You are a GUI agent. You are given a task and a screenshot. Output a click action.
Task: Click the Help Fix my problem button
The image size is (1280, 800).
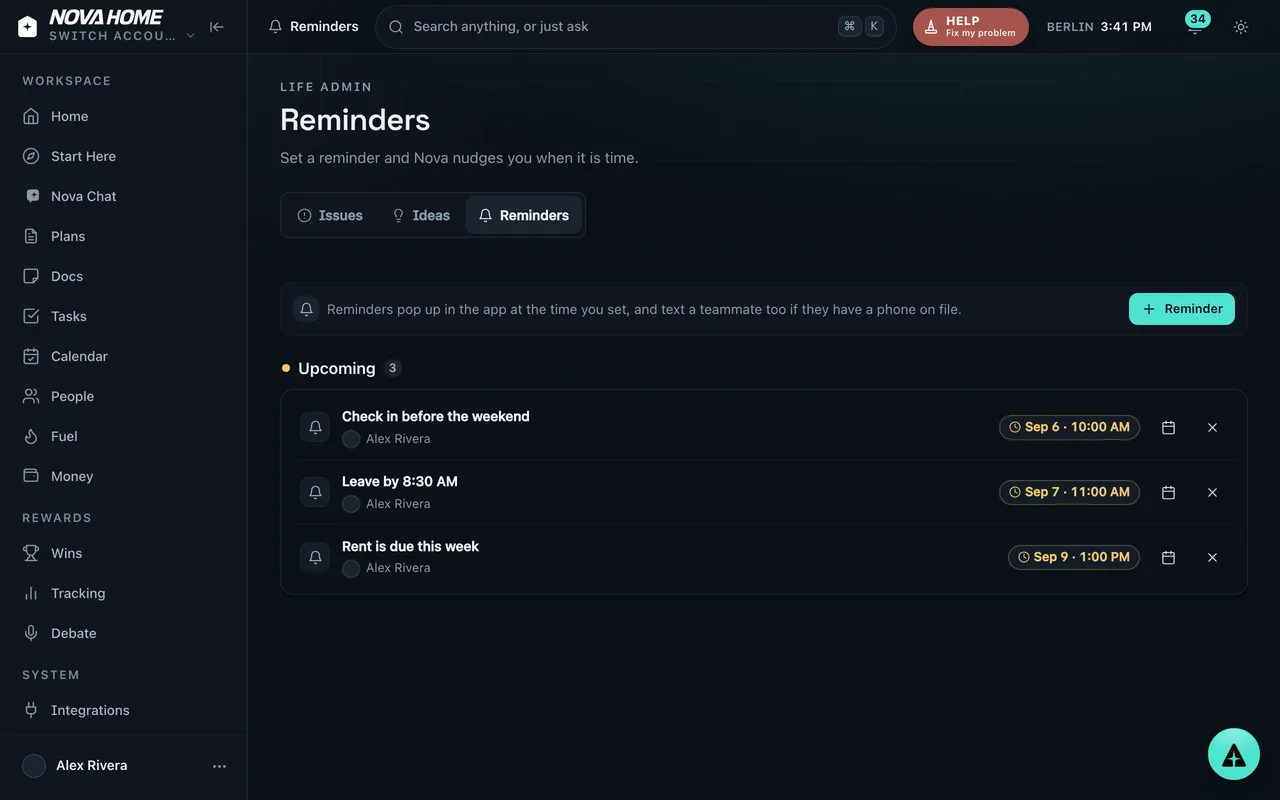[x=971, y=27]
